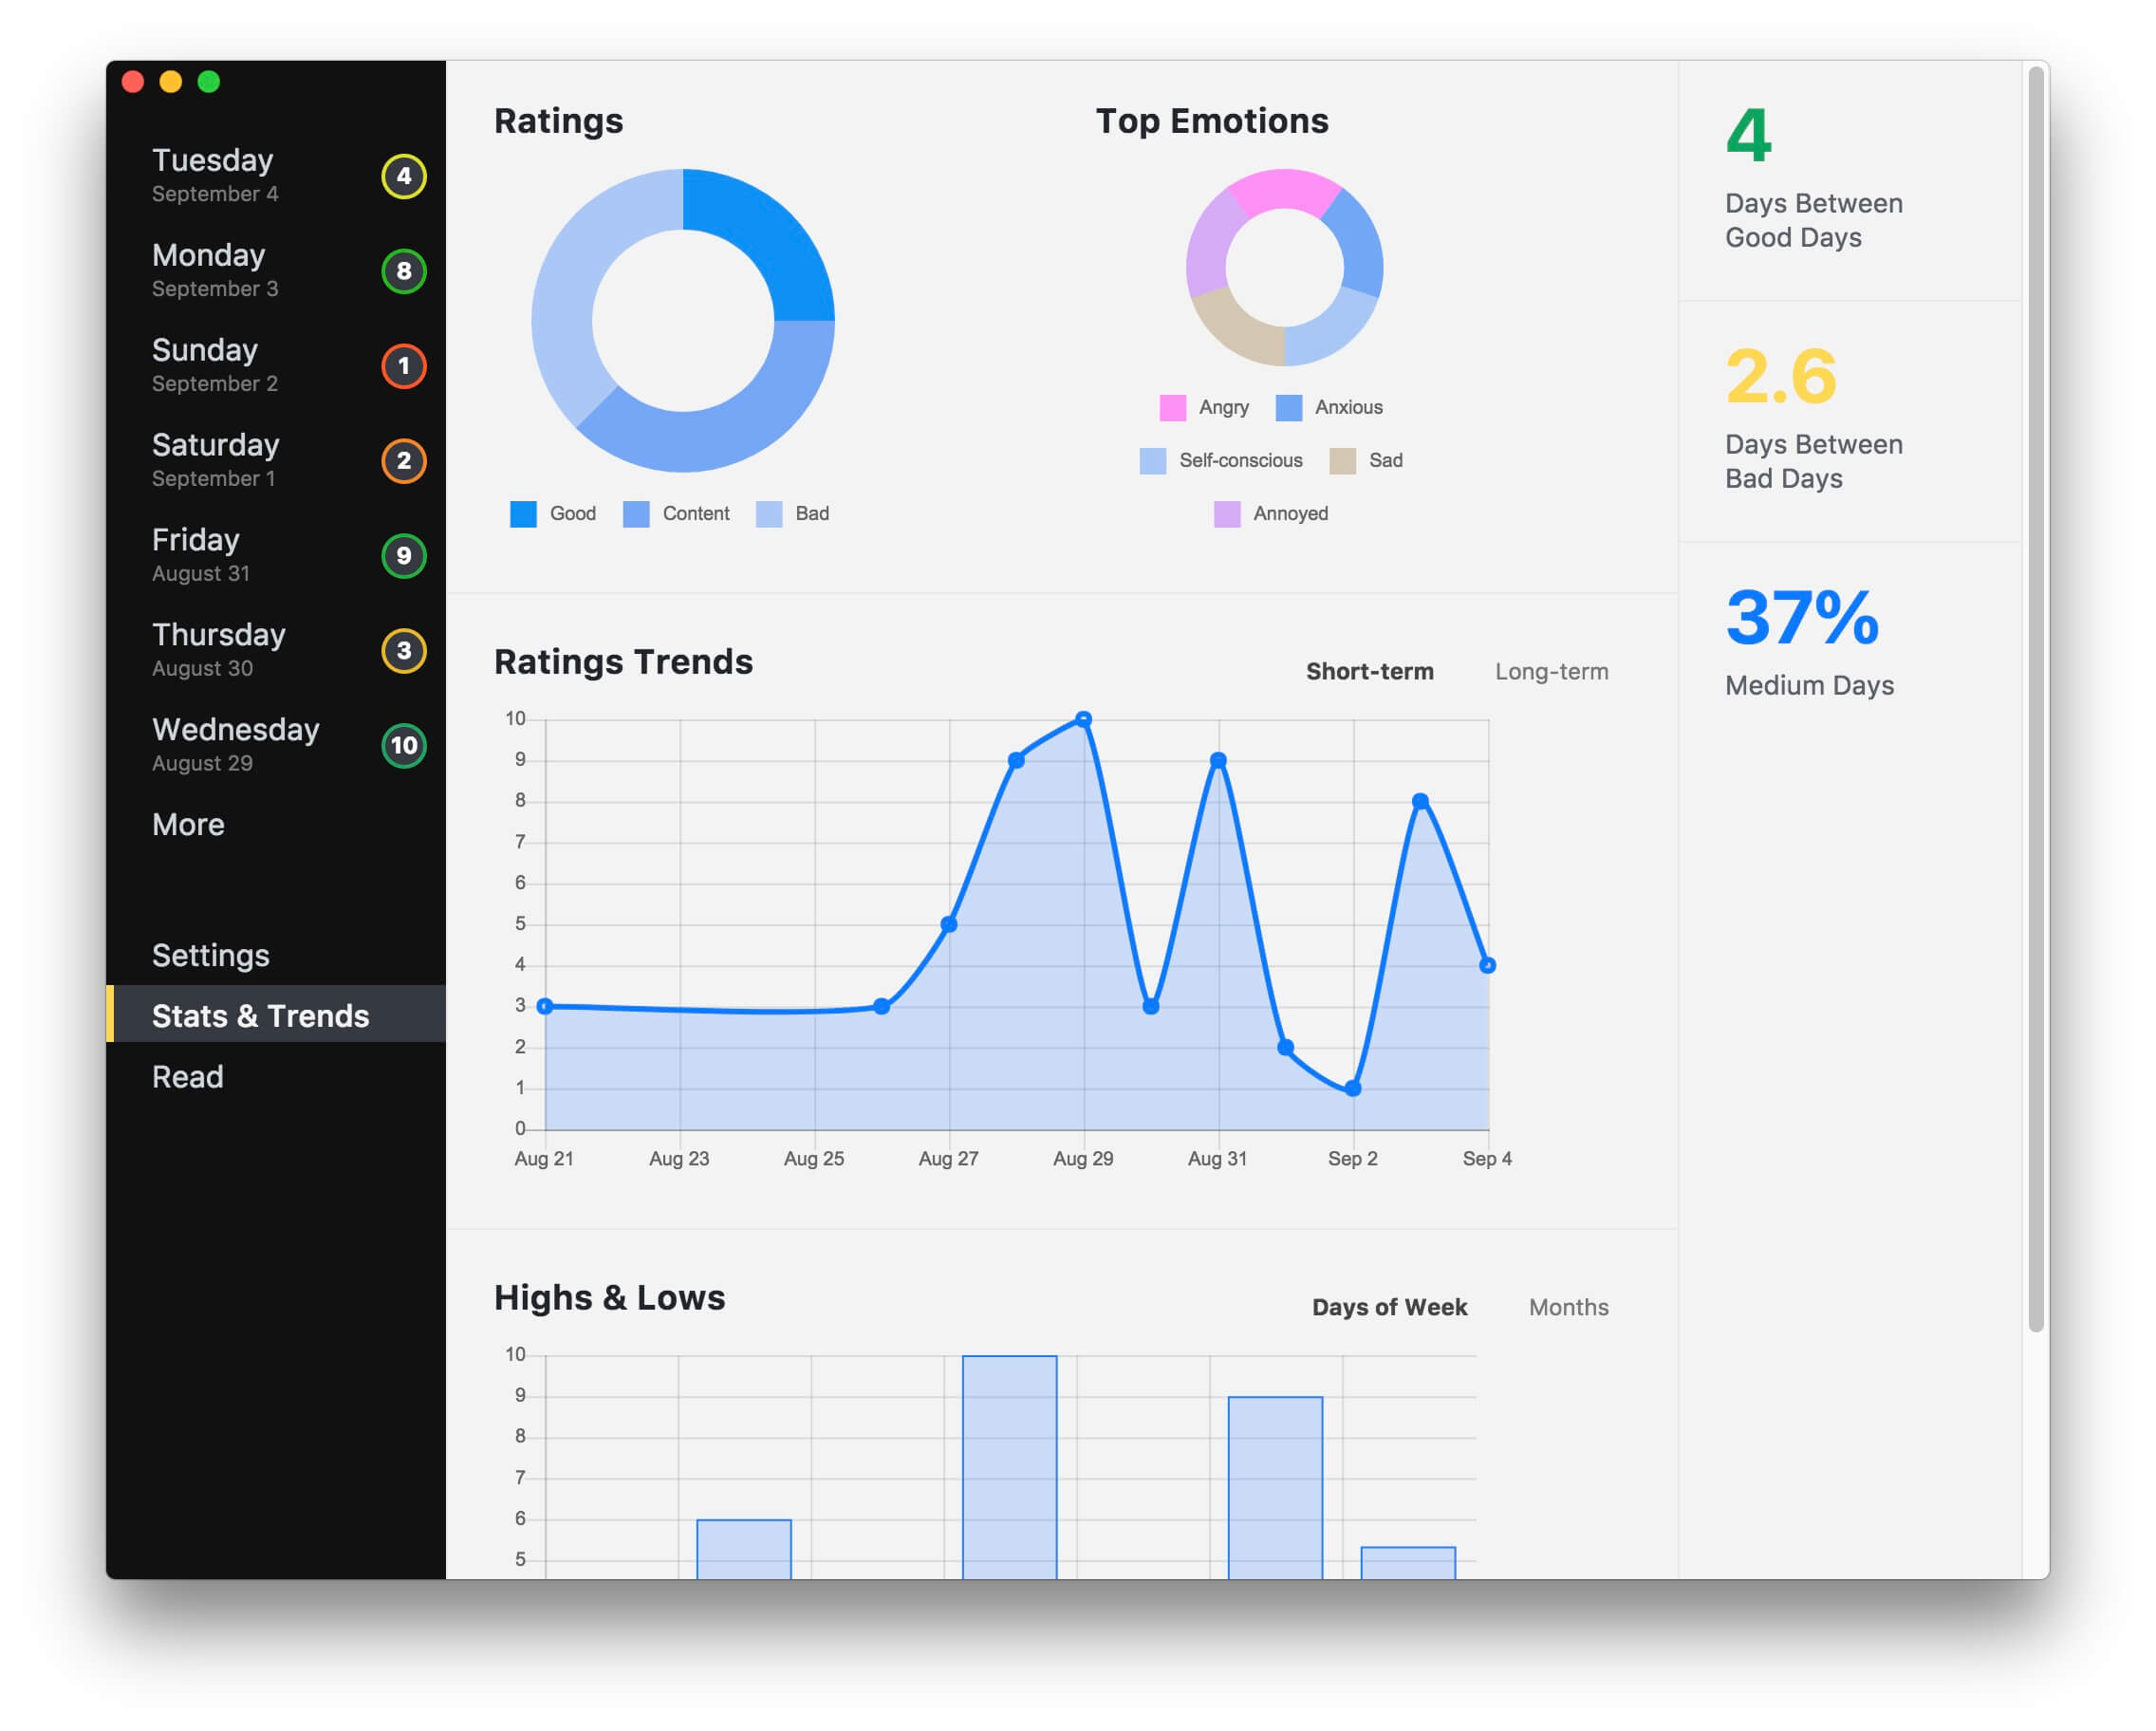Click the green macOS zoom window button
Image resolution: width=2156 pixels, height=1731 pixels.
[x=208, y=82]
